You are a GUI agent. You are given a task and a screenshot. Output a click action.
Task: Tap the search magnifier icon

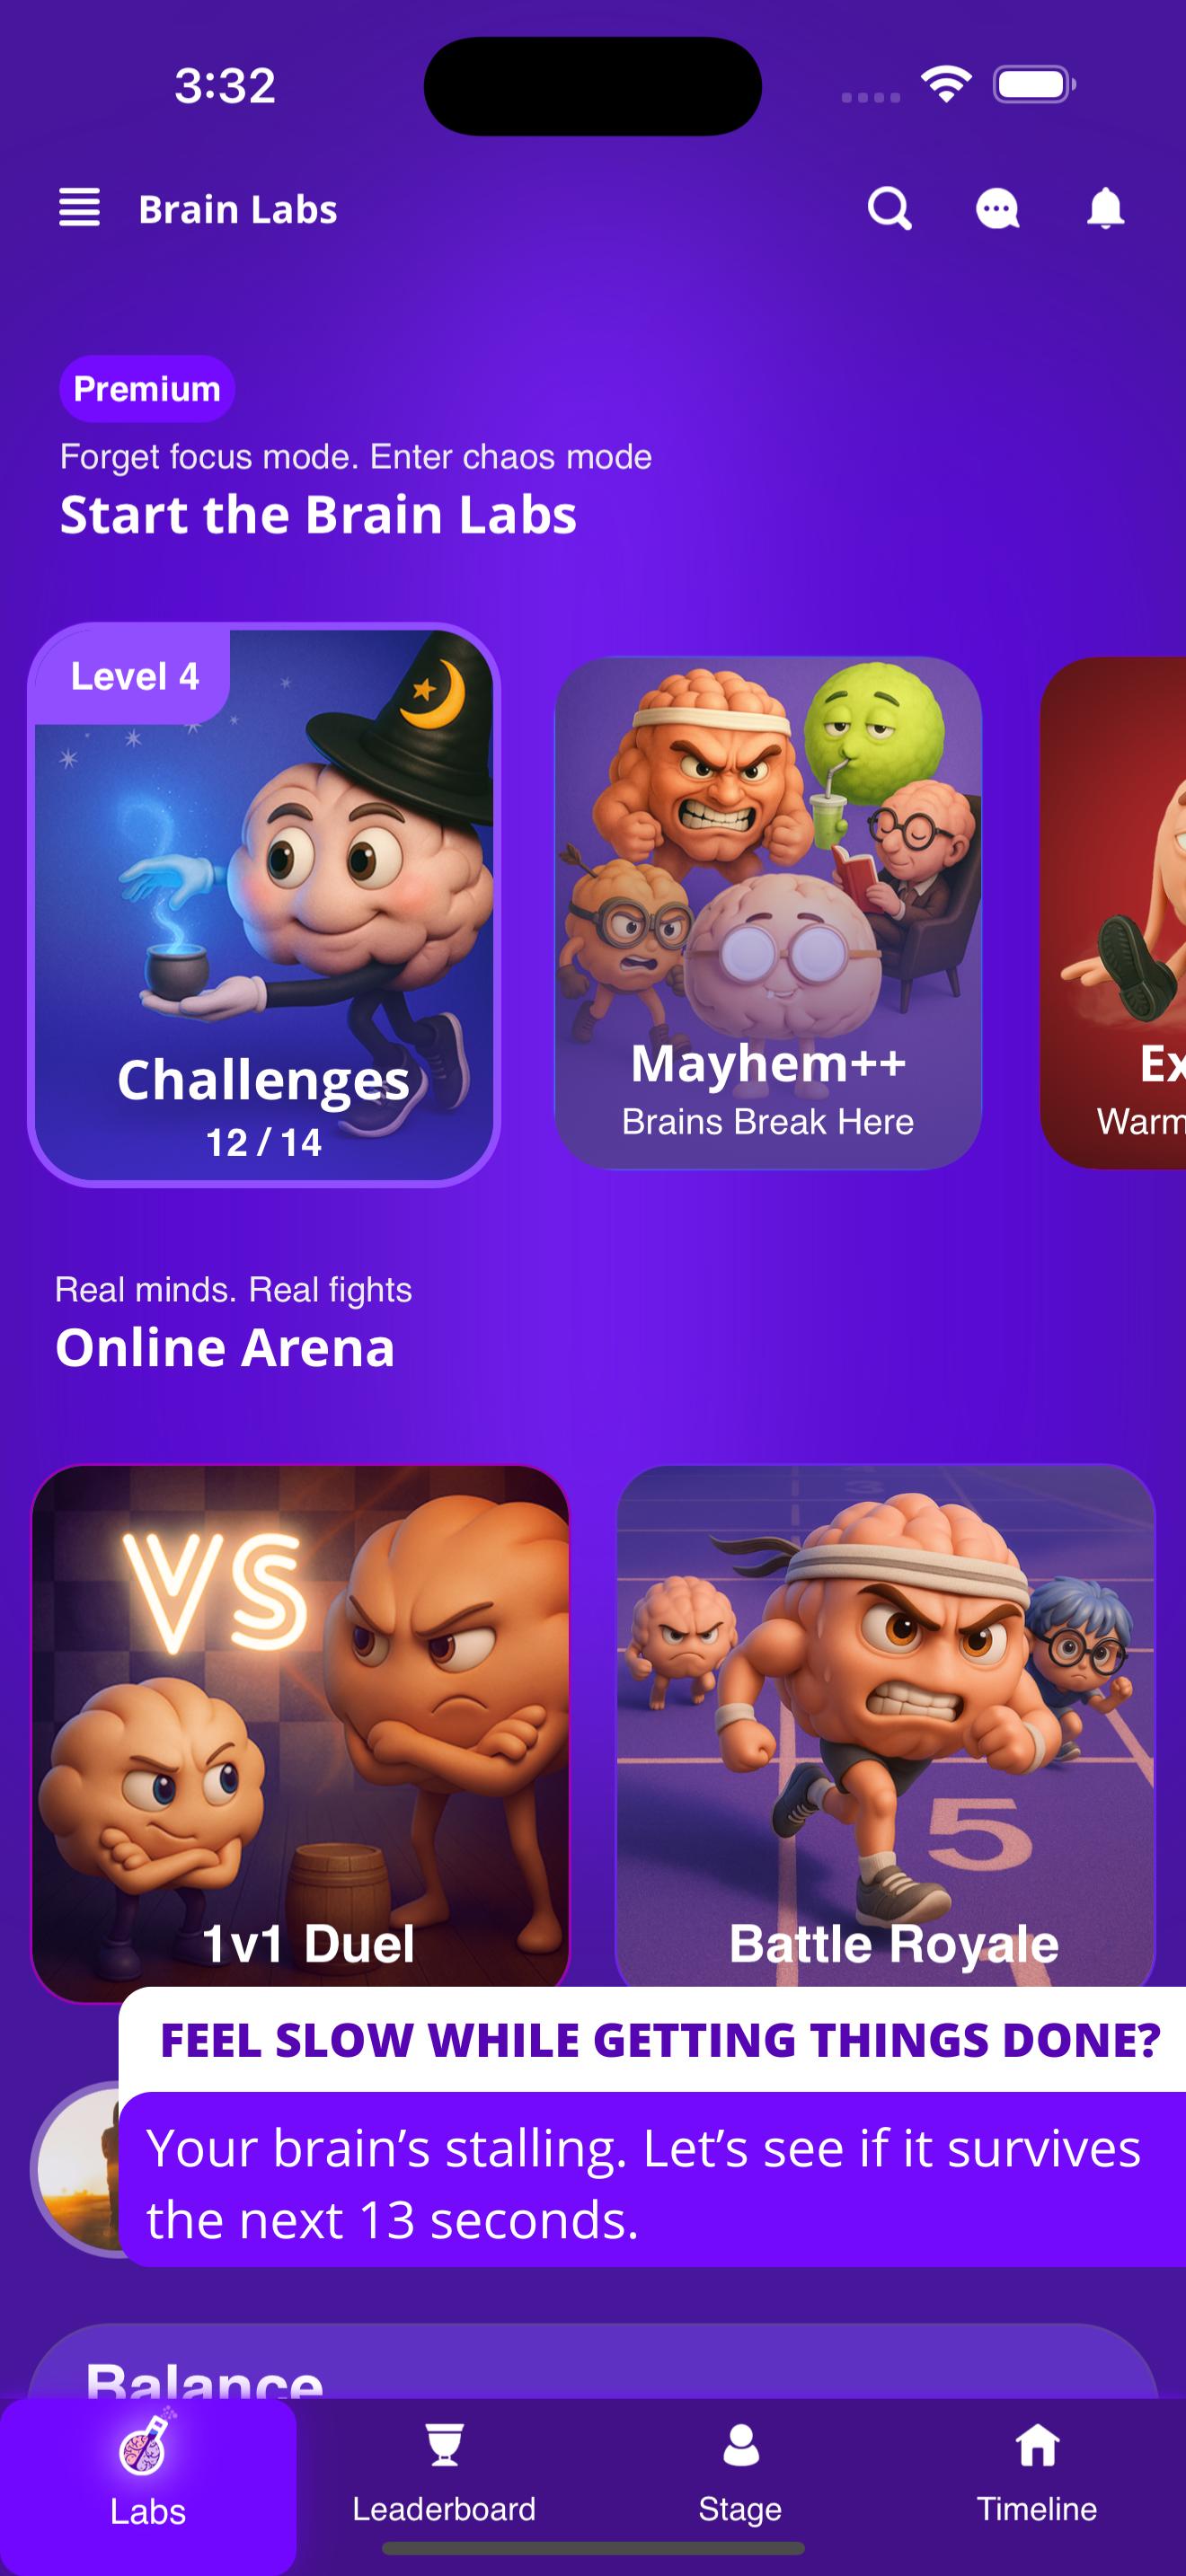click(889, 209)
